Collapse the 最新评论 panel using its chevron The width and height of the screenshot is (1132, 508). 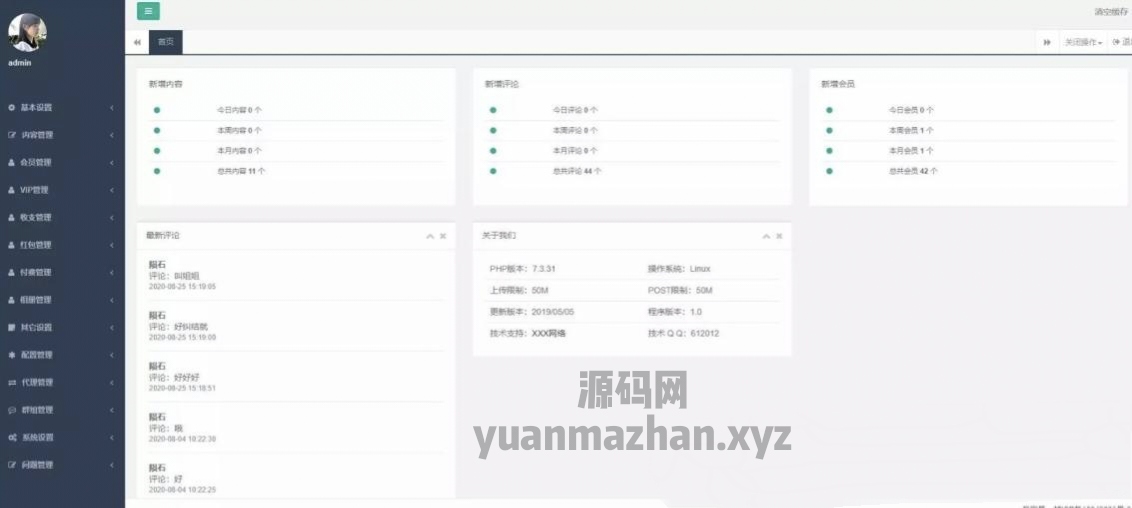coord(430,236)
